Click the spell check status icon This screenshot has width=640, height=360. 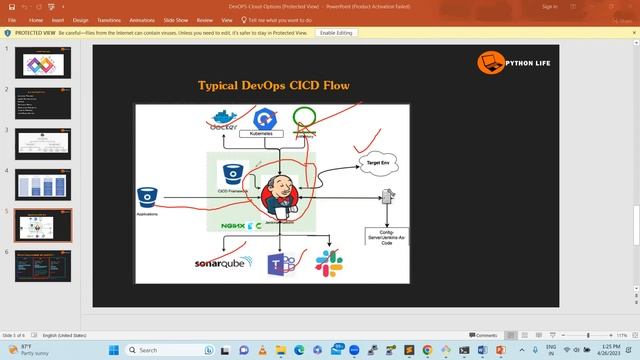pyautogui.click(x=34, y=335)
